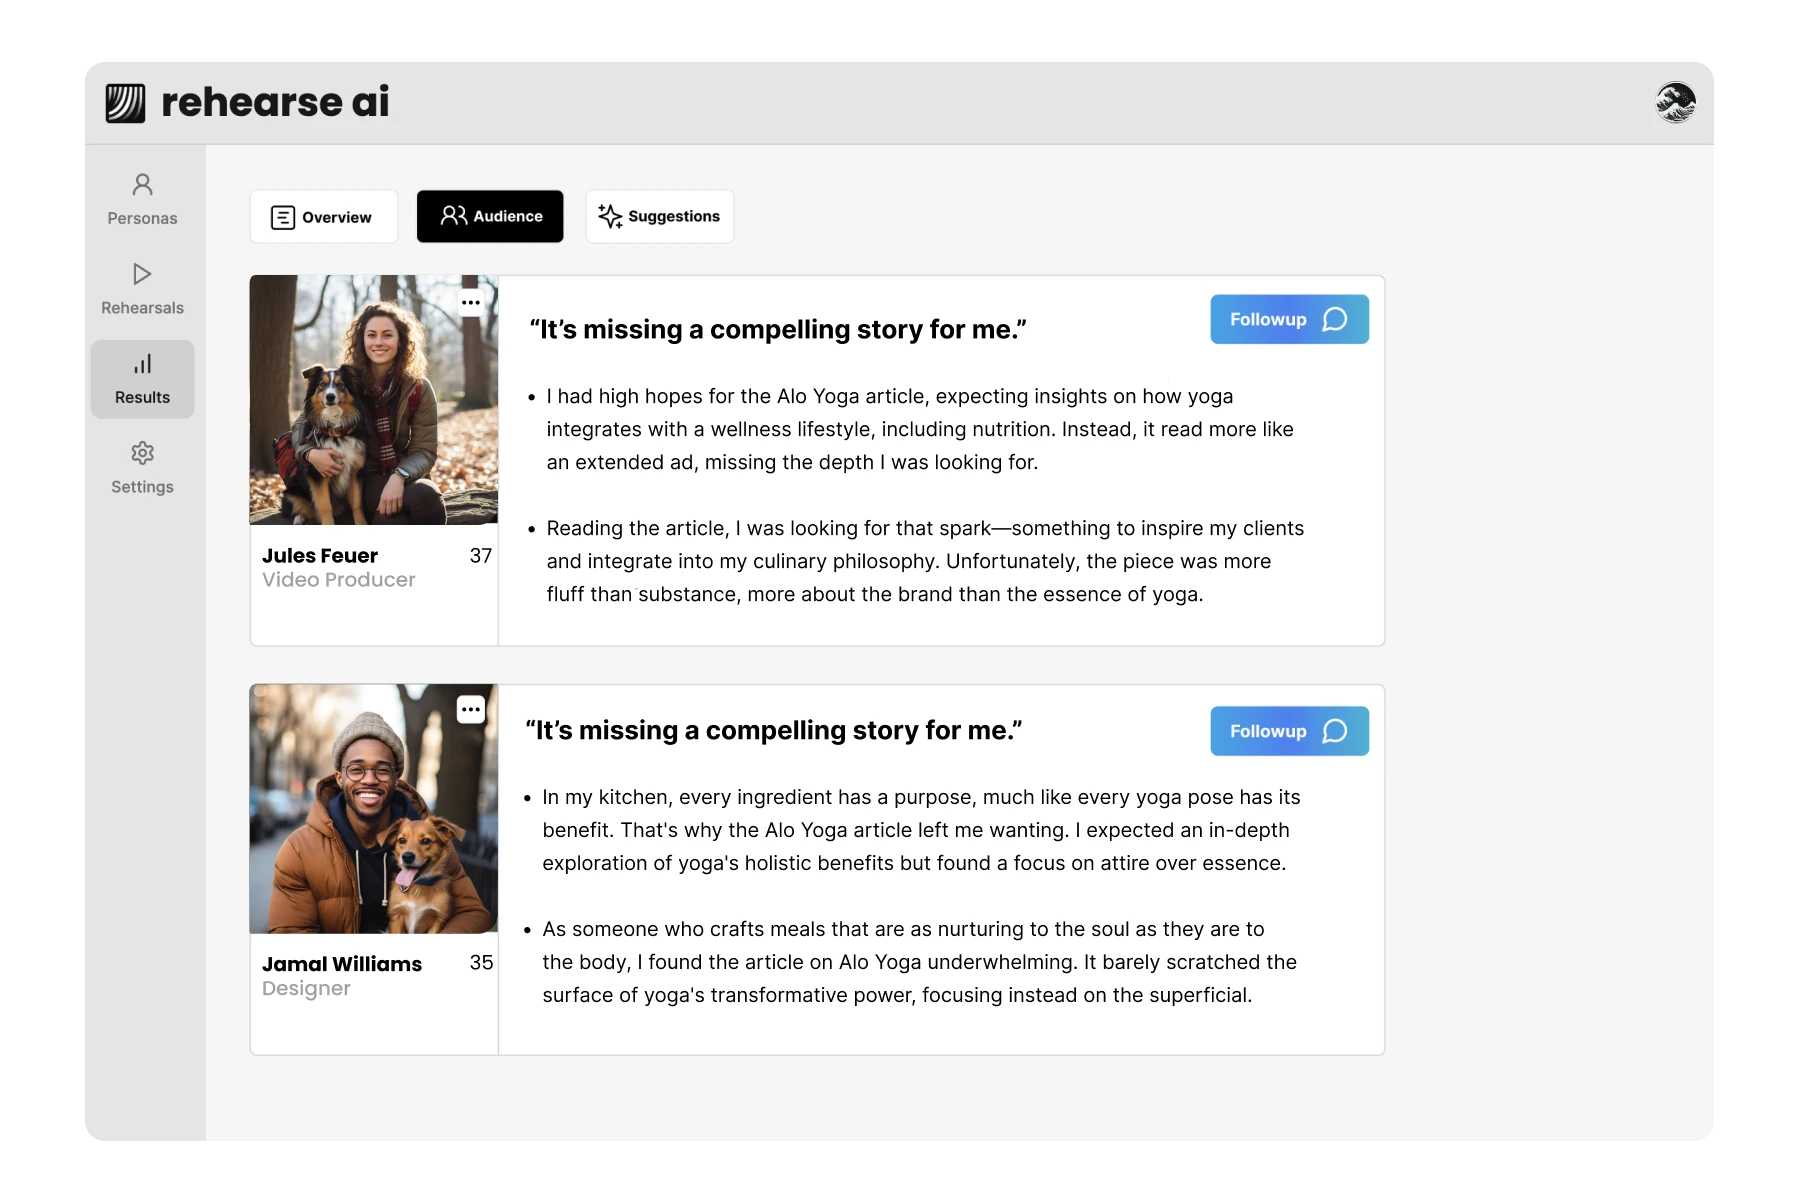
Task: Switch to the Overview tab
Action: pos(323,217)
